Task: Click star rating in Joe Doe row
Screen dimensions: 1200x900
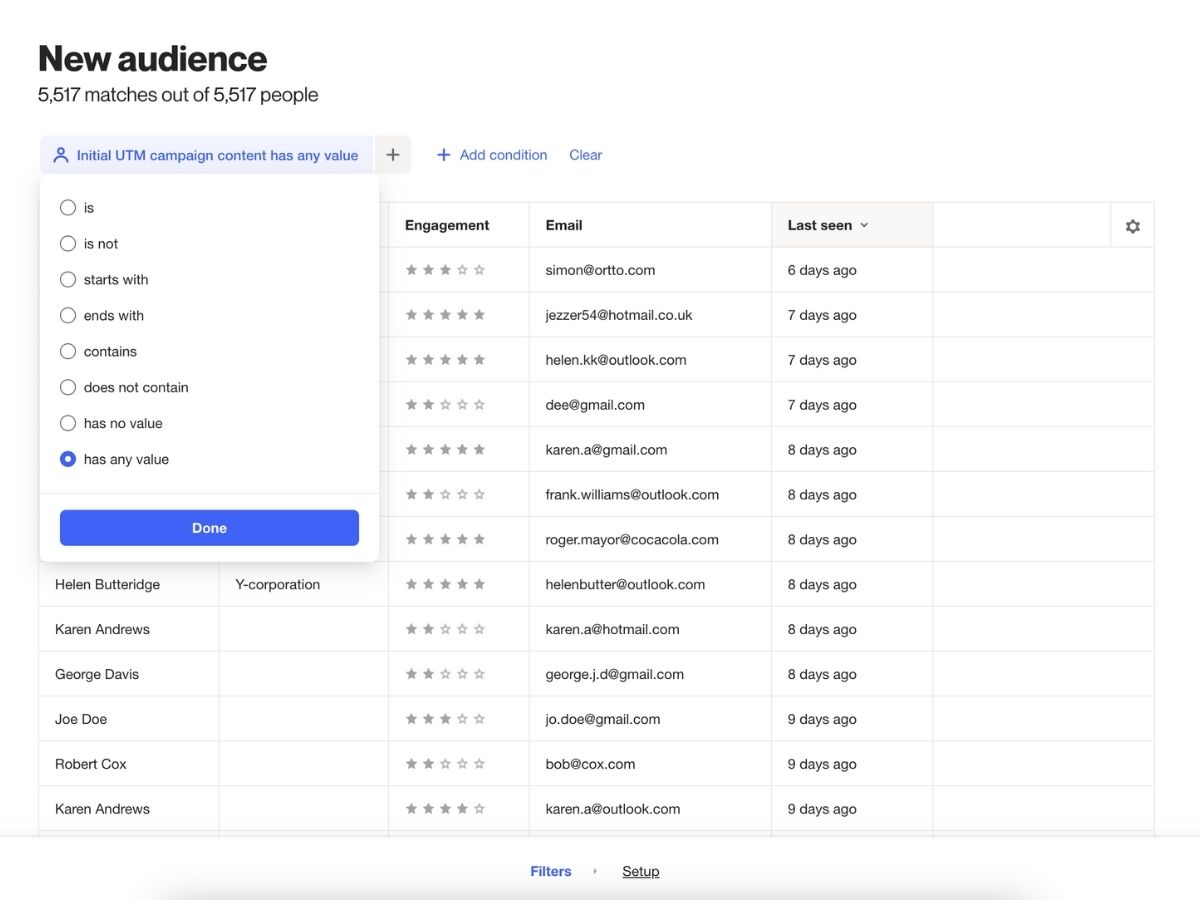Action: click(x=445, y=719)
